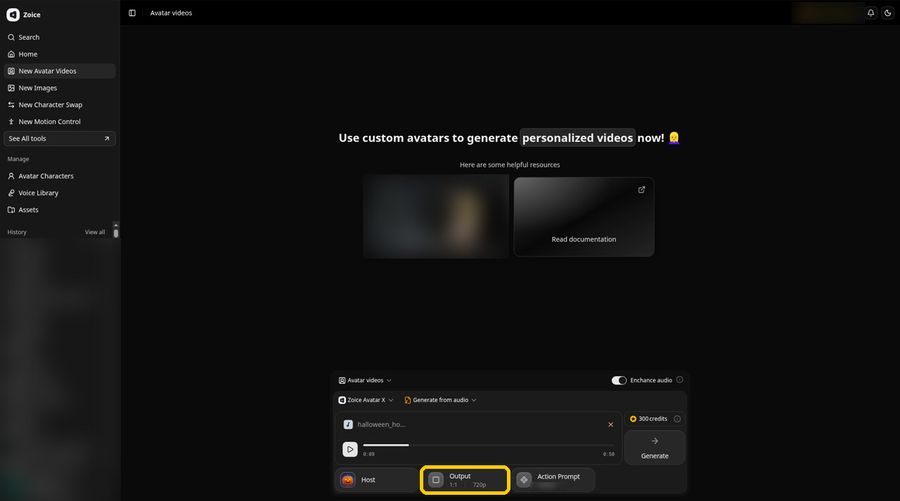Click the 'personalized videos' highlighted text

coord(577,138)
